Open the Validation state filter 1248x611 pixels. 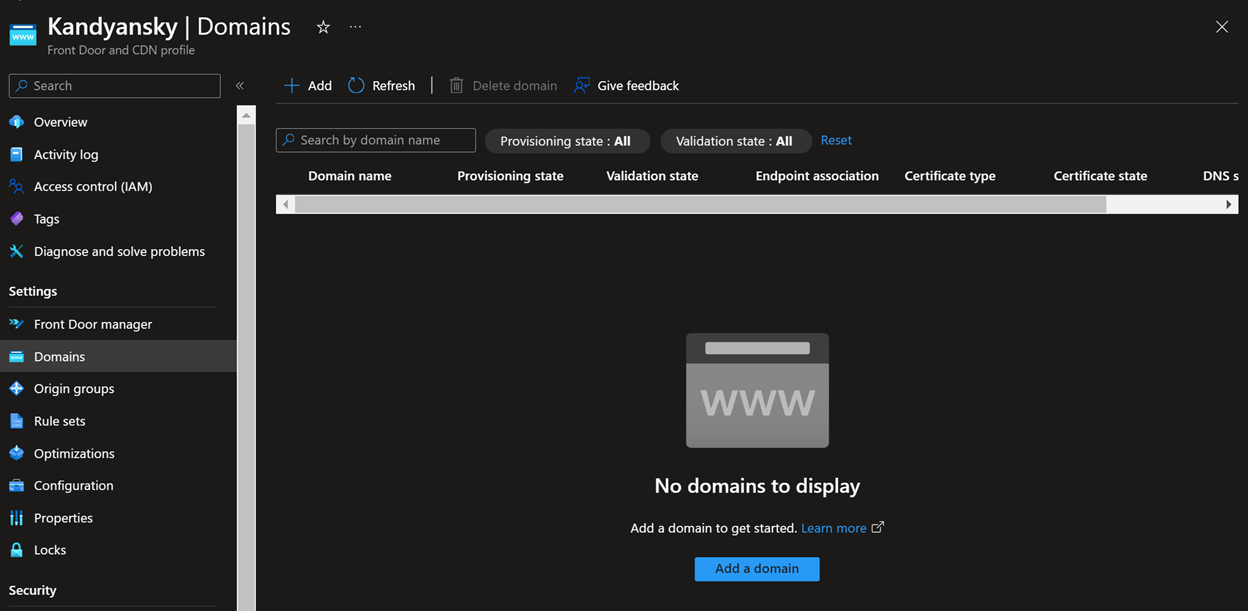click(x=734, y=141)
